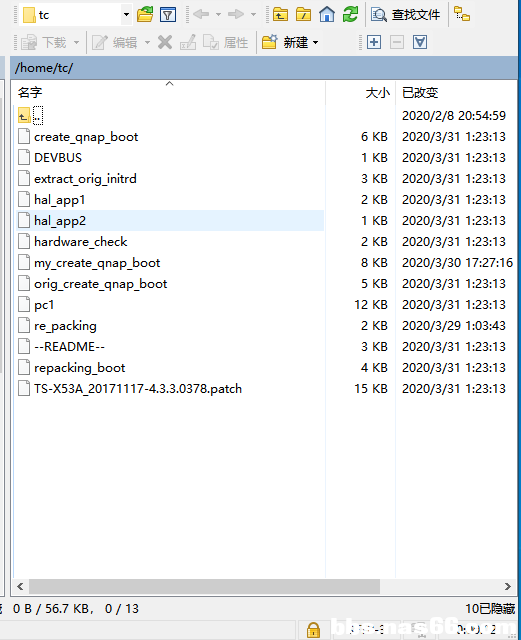The height and width of the screenshot is (640, 521).
Task: Click the 0 B / 56.7 KB status text
Action: [51, 609]
